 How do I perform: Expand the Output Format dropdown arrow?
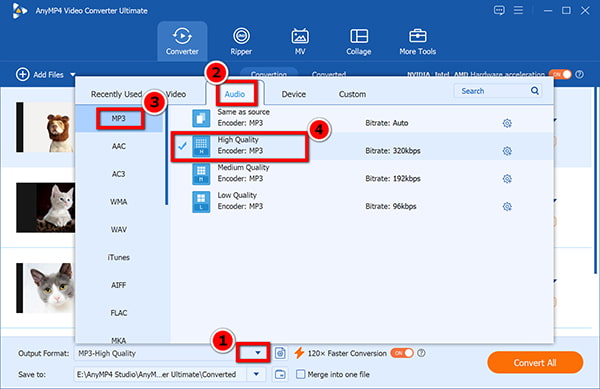point(258,353)
